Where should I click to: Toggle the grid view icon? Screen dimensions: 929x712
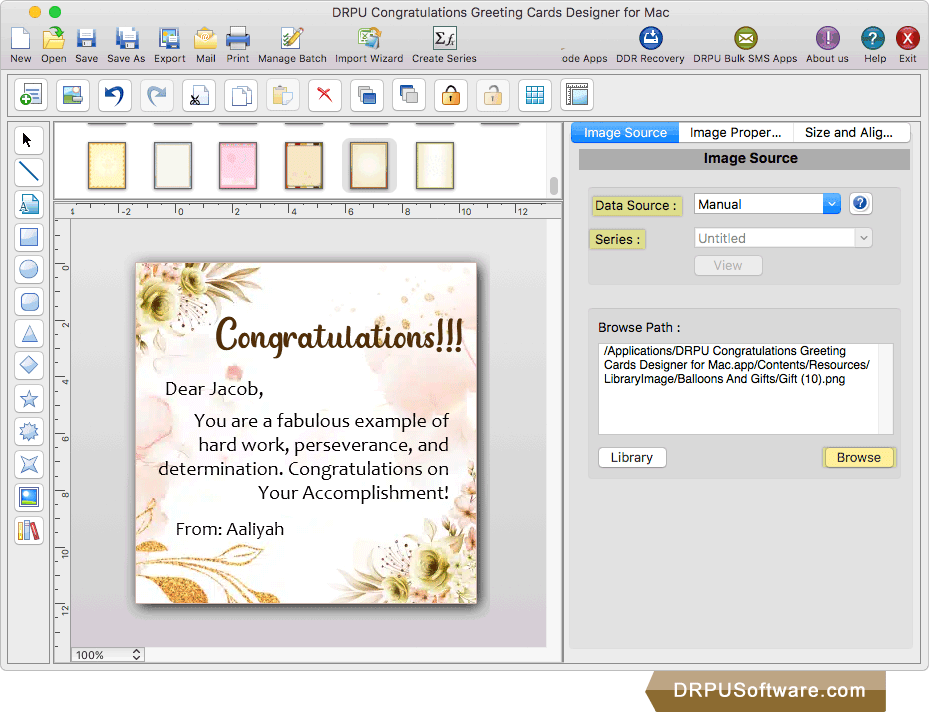point(535,95)
